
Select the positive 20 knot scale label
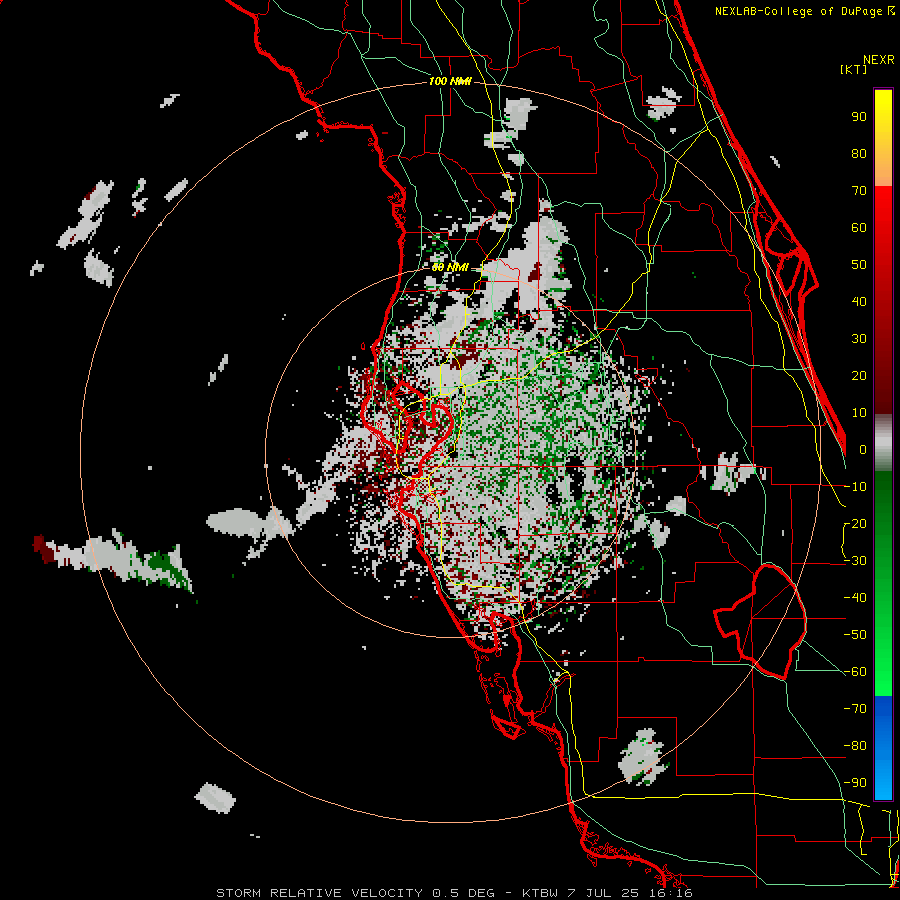[859, 375]
